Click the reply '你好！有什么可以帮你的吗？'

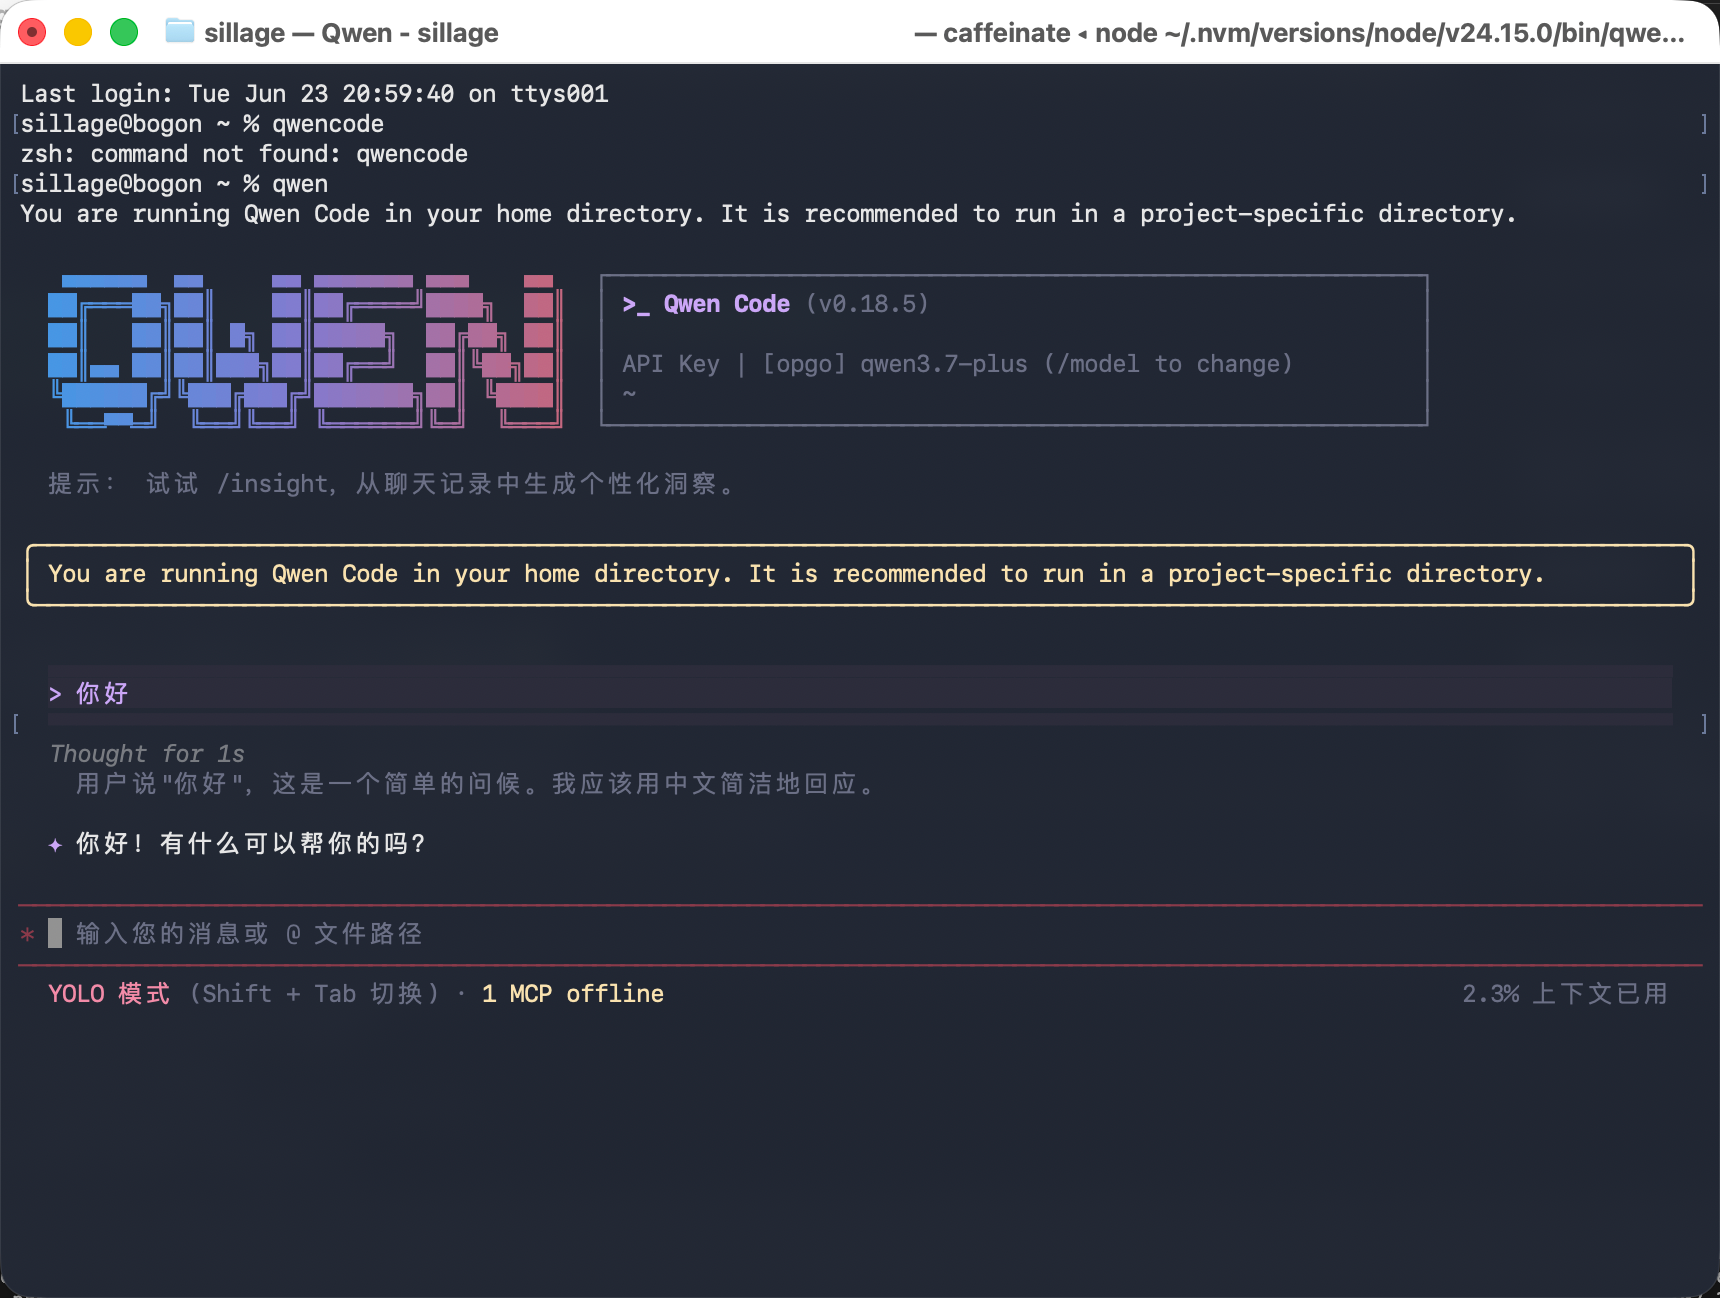[x=251, y=844]
